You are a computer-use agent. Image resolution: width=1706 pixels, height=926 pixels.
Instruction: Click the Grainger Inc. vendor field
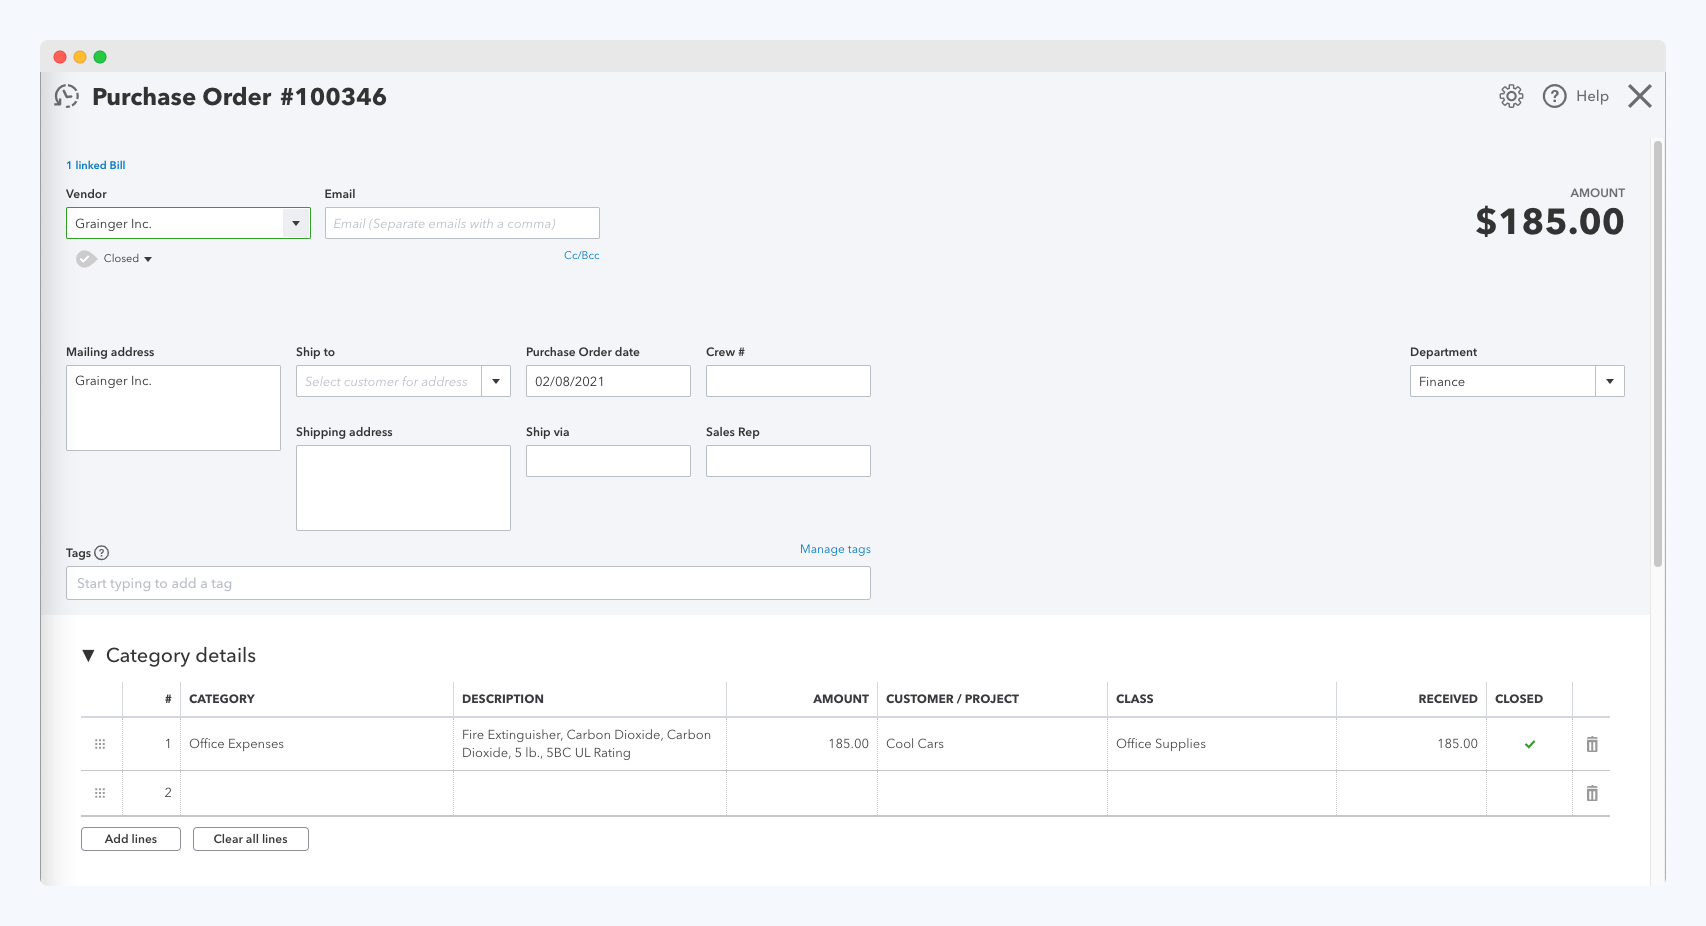175,223
